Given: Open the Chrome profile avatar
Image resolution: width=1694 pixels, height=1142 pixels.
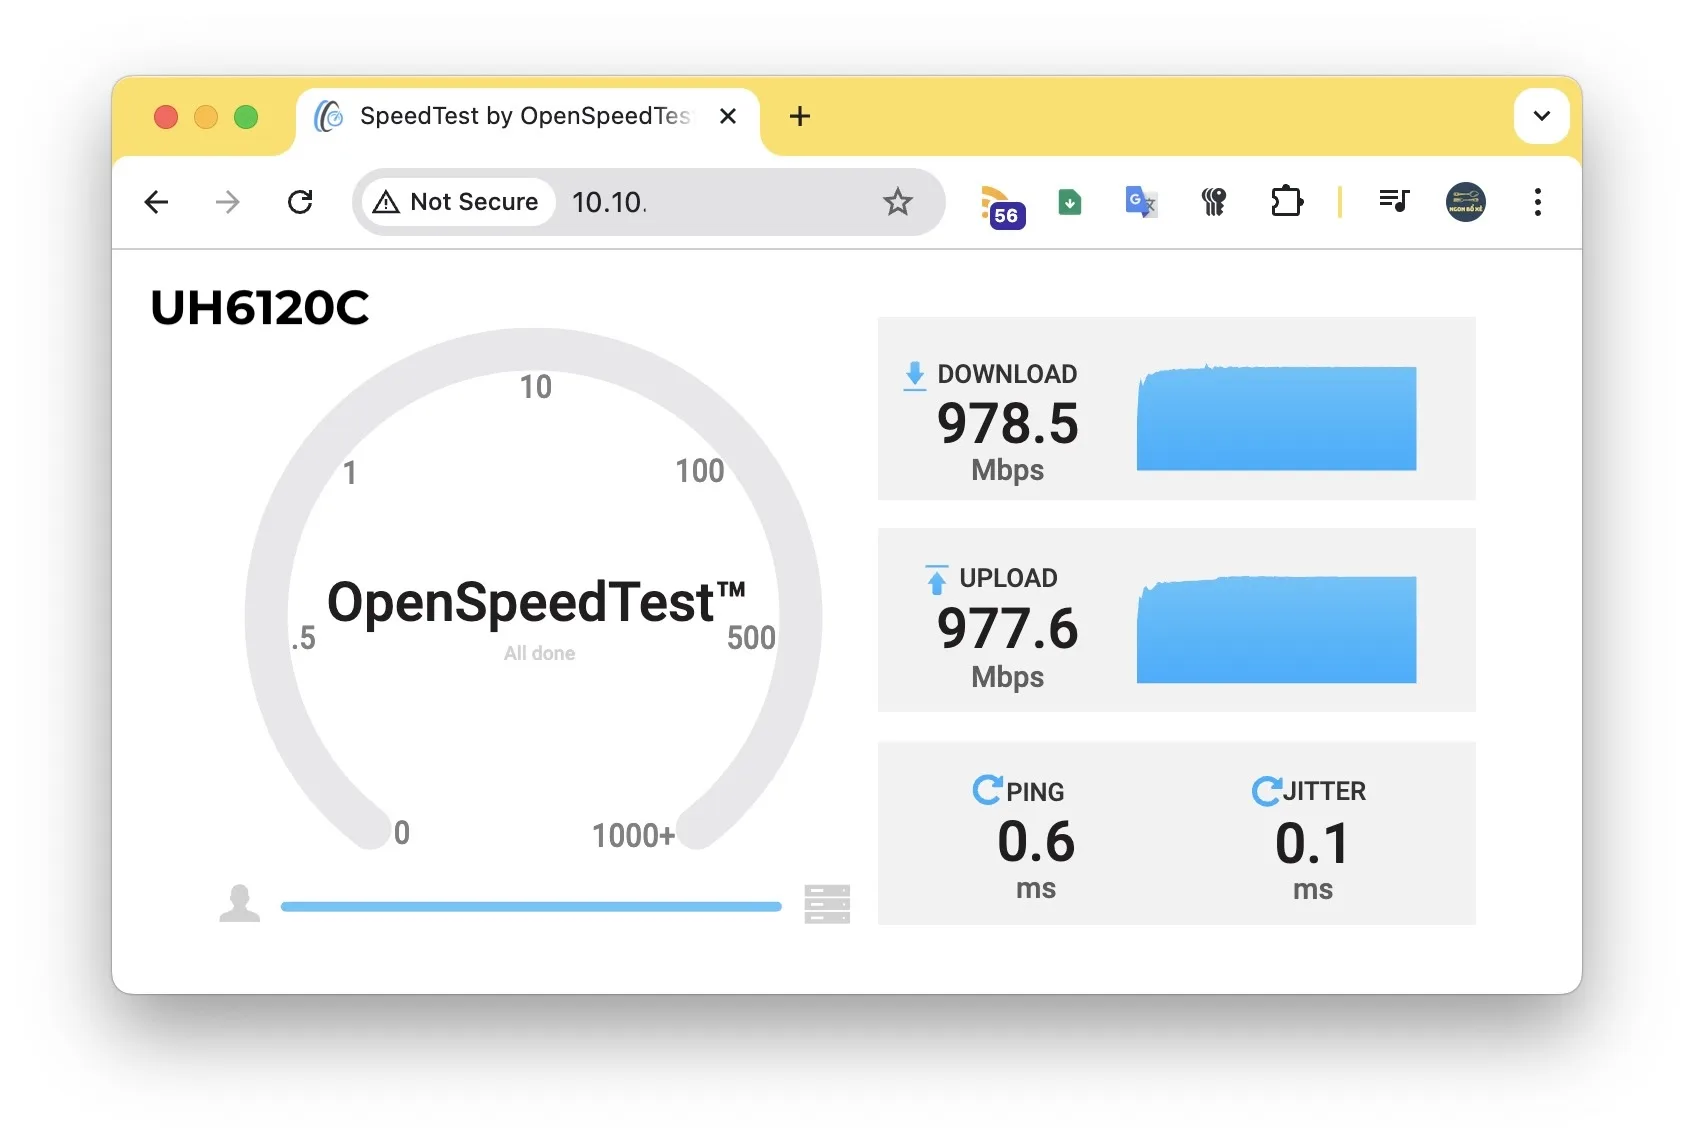Looking at the screenshot, I should coord(1466,202).
